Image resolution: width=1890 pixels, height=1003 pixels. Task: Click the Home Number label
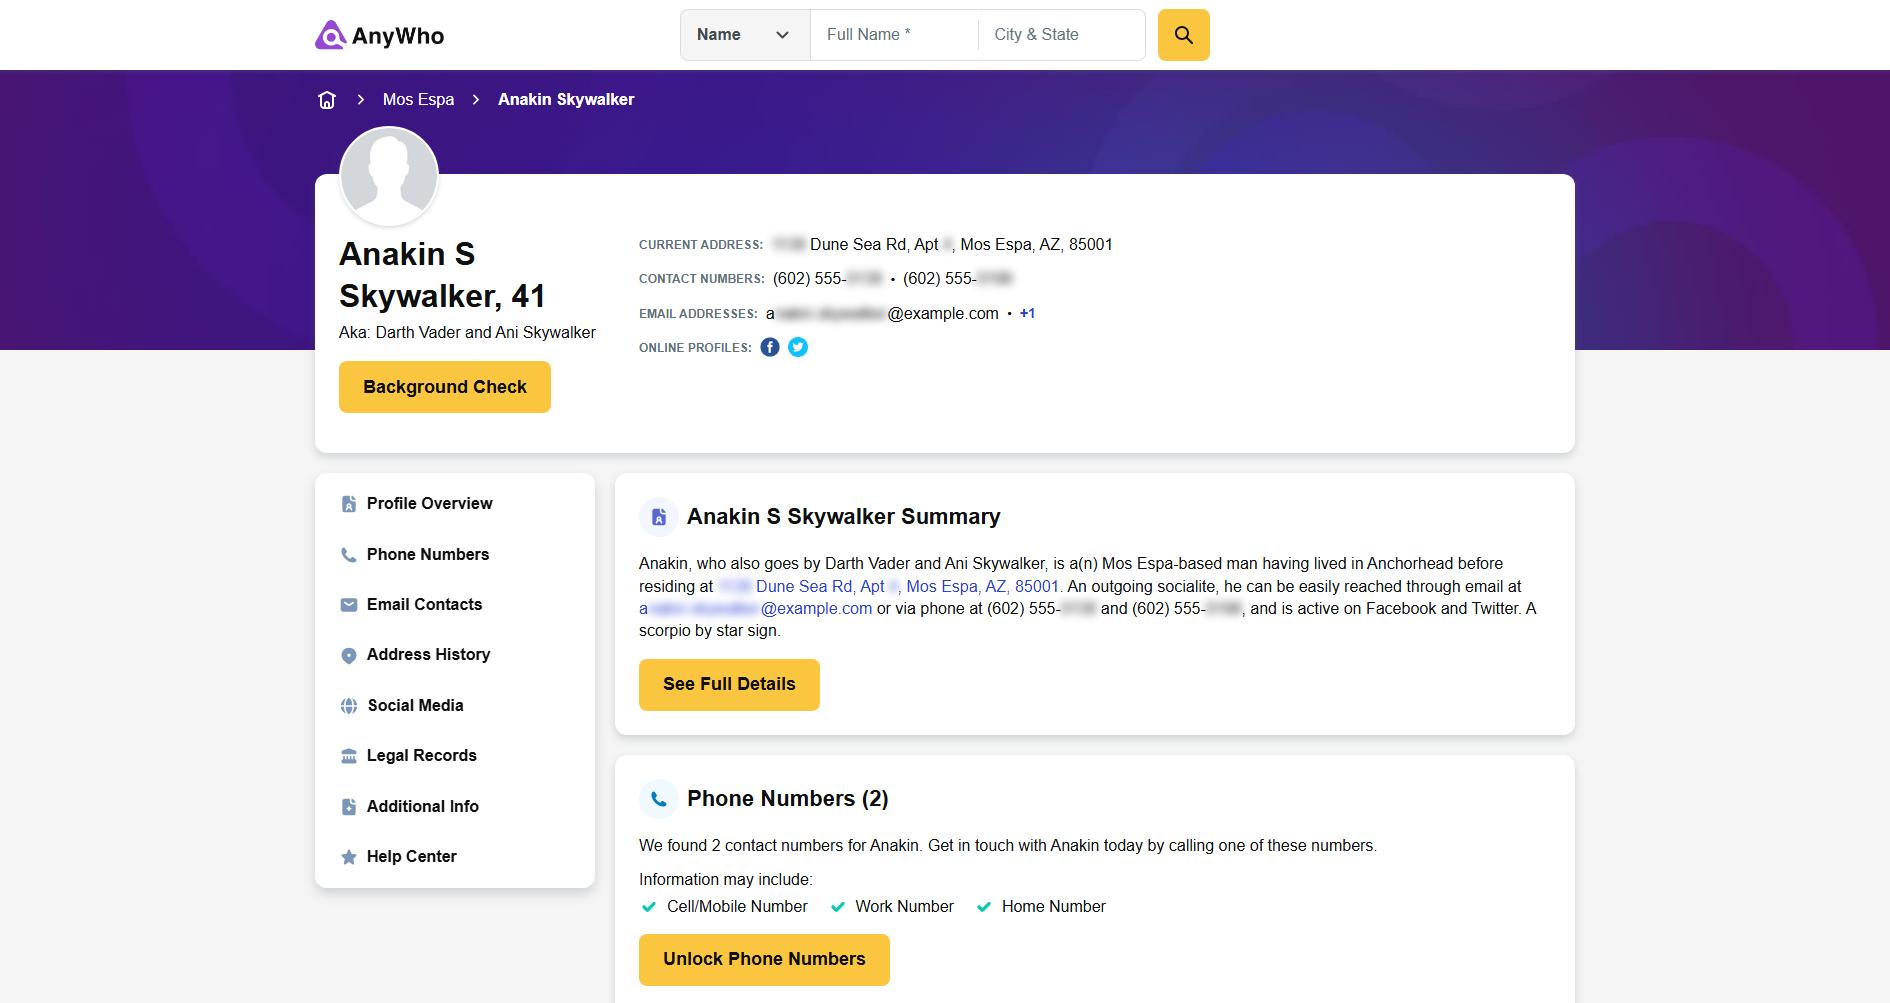pyautogui.click(x=1053, y=907)
